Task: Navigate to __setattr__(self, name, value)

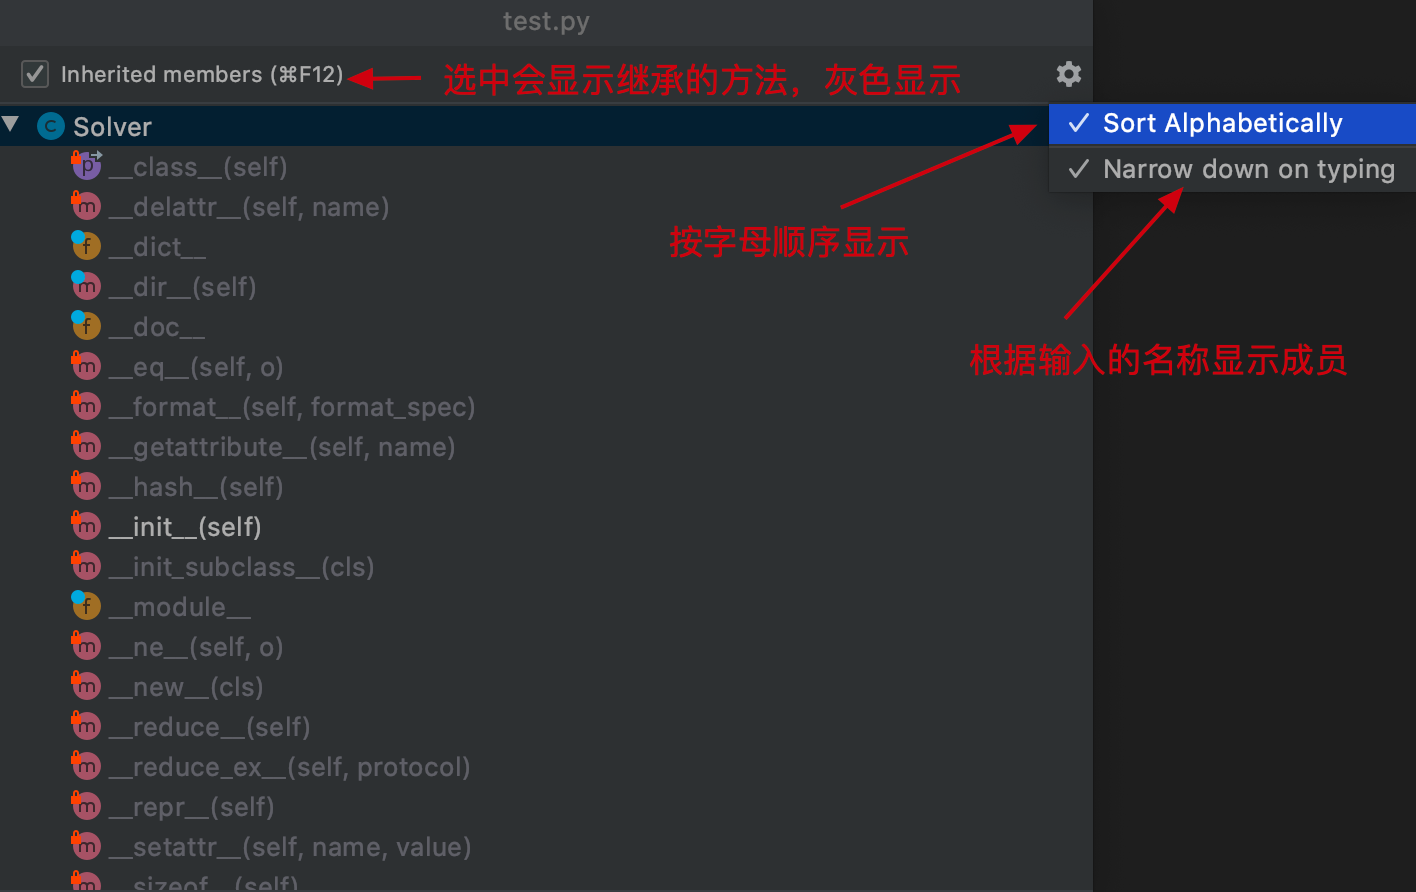Action: 290,847
